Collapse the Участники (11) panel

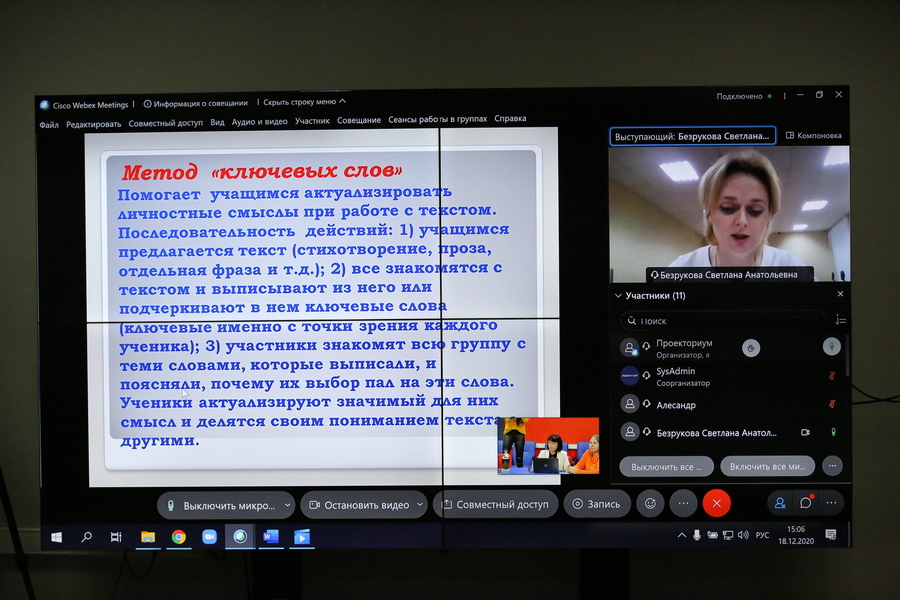[x=618, y=296]
